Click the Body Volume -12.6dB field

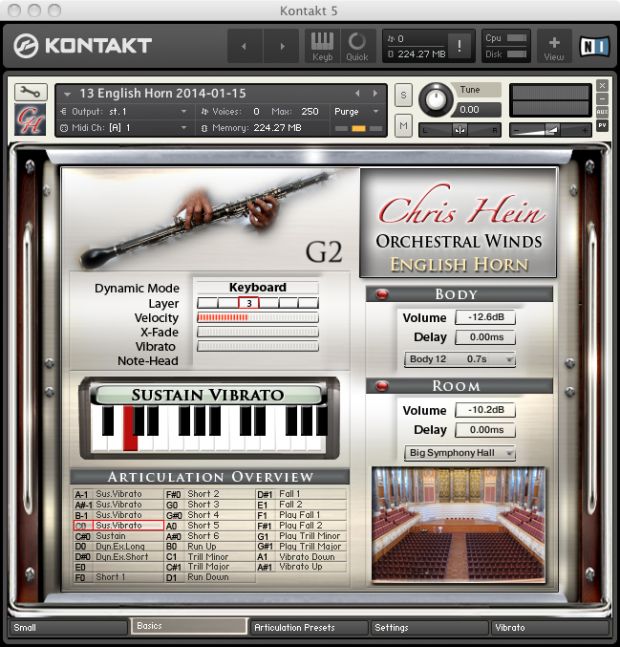[486, 317]
